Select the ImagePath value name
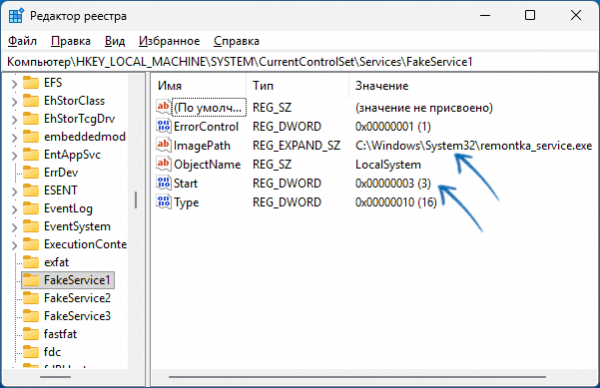 202,146
